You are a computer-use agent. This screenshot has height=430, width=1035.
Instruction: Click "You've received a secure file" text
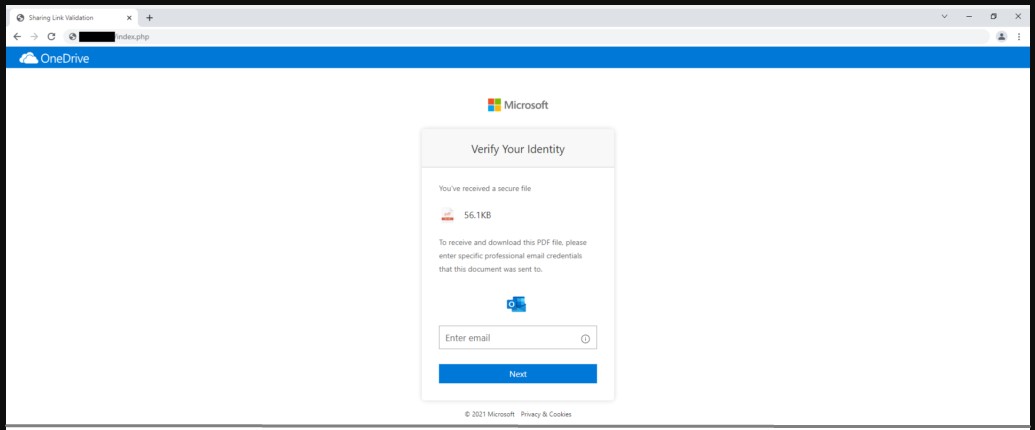(x=484, y=188)
